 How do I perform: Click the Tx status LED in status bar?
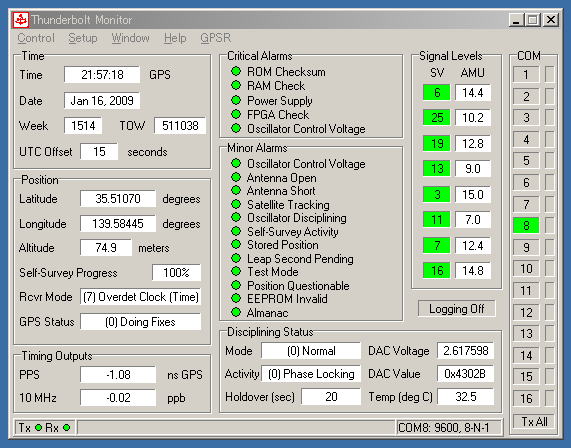38,427
